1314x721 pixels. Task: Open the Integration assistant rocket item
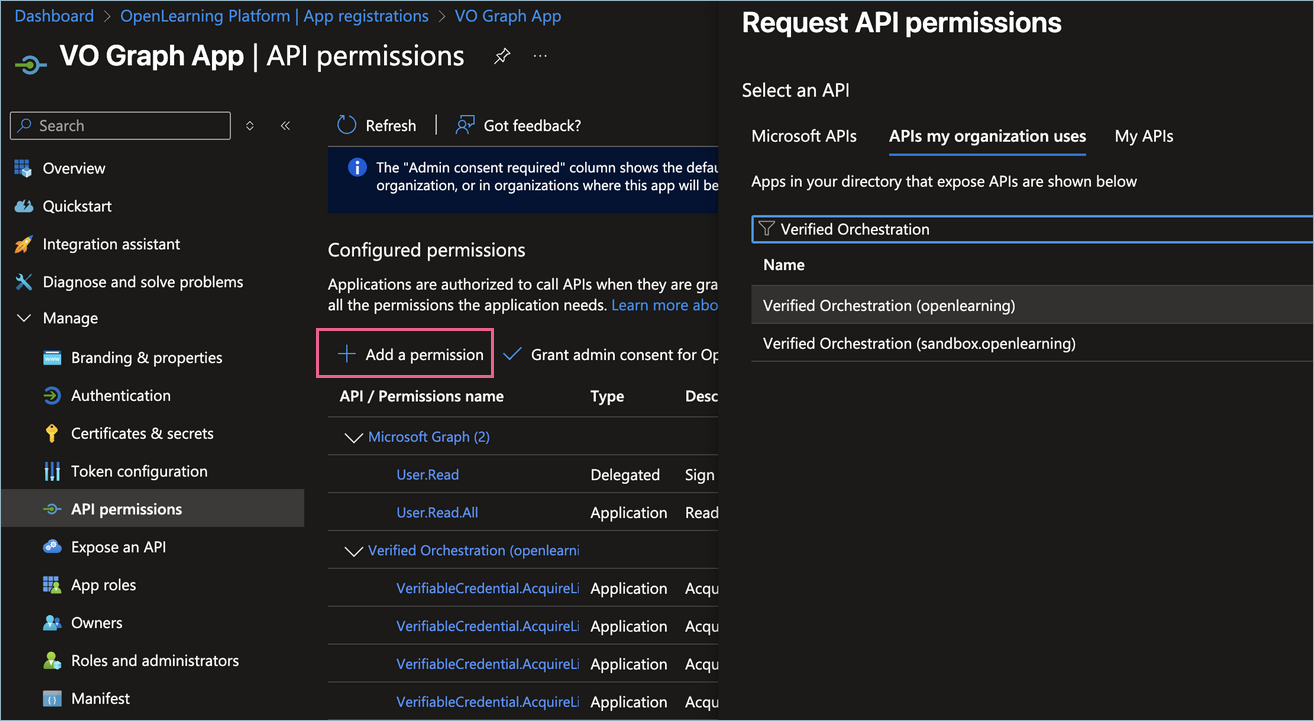coord(111,244)
